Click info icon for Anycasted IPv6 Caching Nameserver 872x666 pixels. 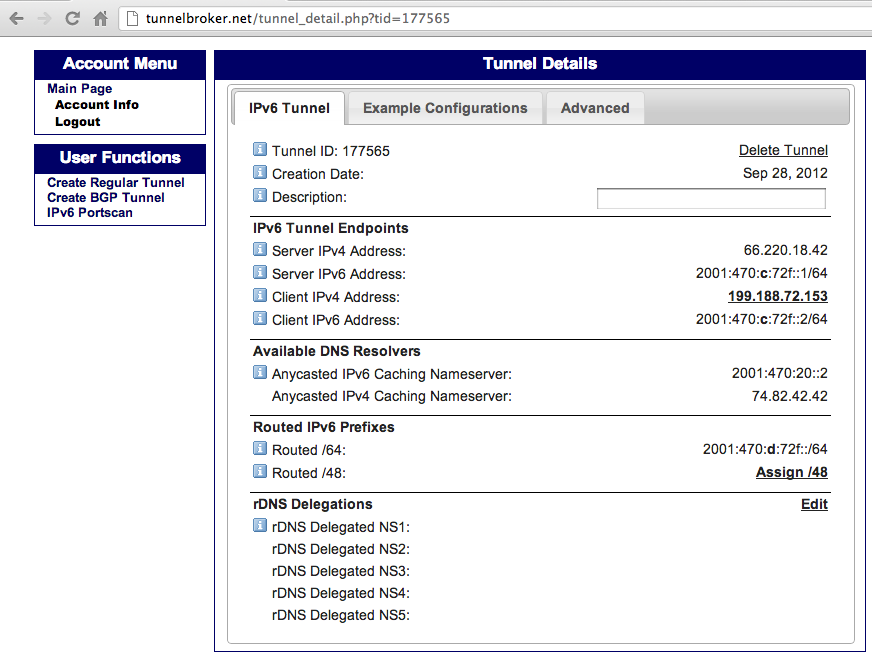pyautogui.click(x=260, y=373)
